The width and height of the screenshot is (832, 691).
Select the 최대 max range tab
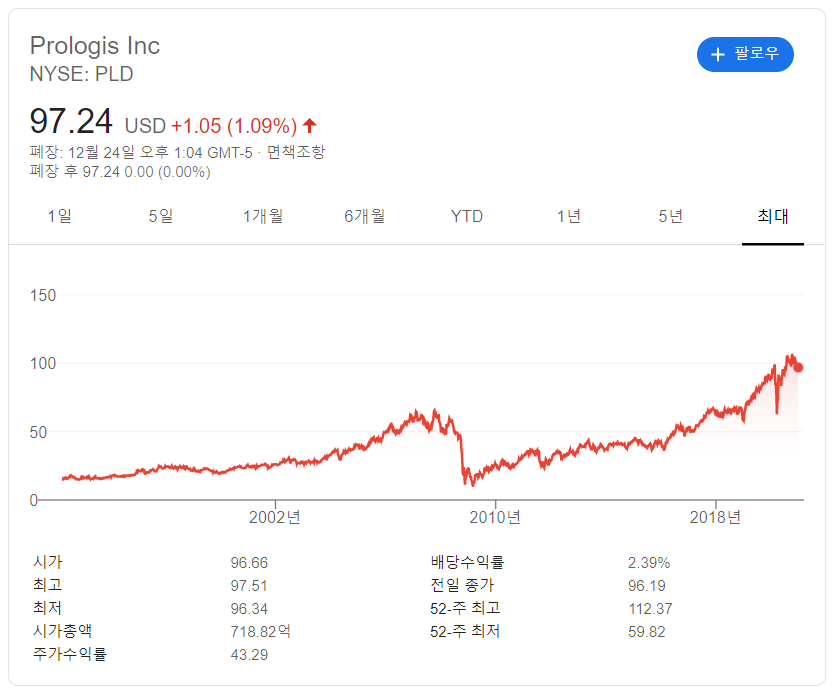point(773,217)
